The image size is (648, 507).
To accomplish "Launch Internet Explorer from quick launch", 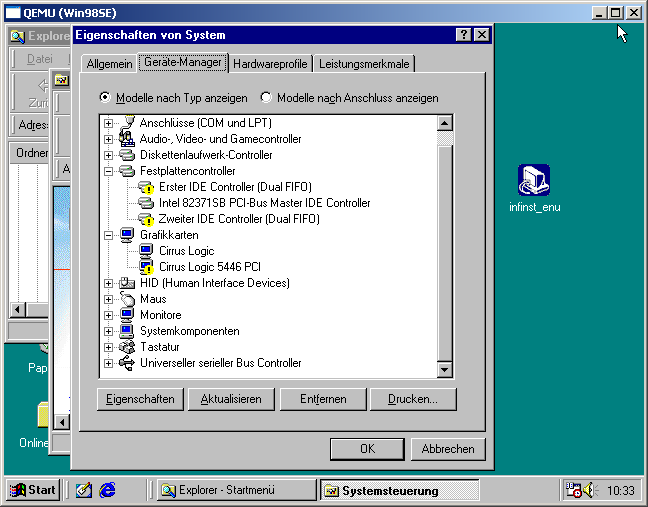I will (107, 490).
